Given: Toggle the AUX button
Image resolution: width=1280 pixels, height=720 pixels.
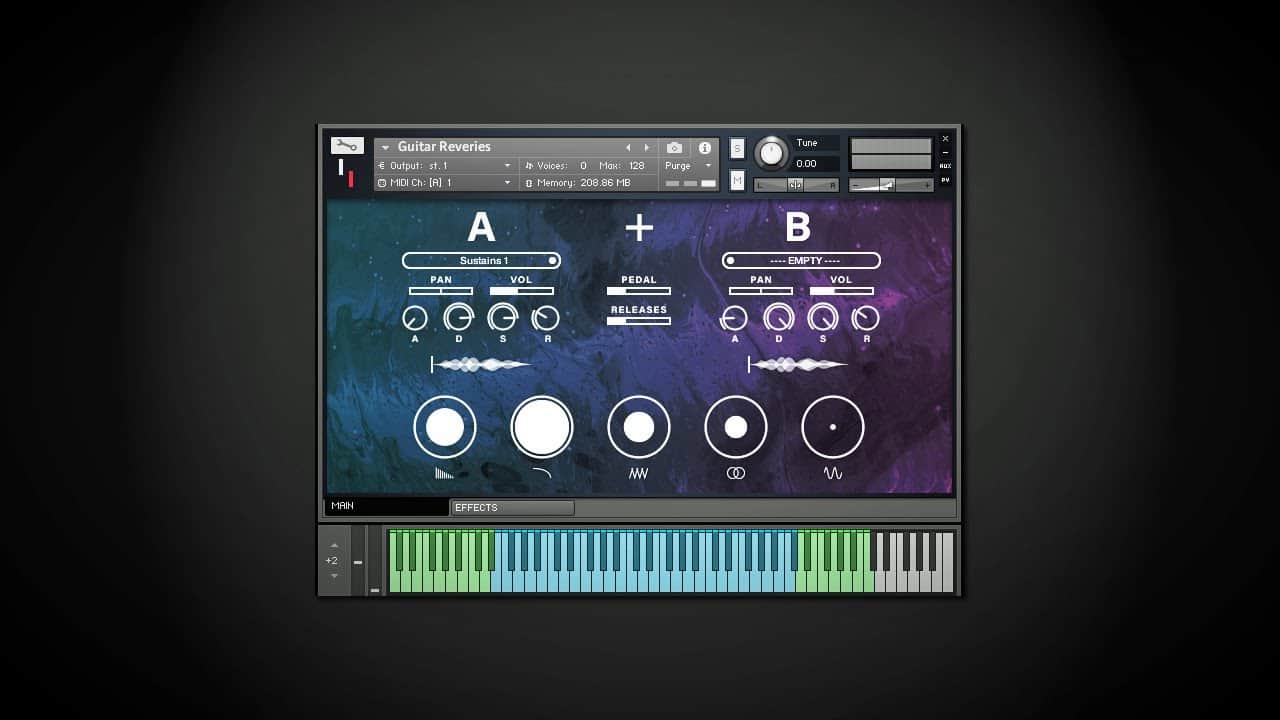Looking at the screenshot, I should click(x=945, y=166).
